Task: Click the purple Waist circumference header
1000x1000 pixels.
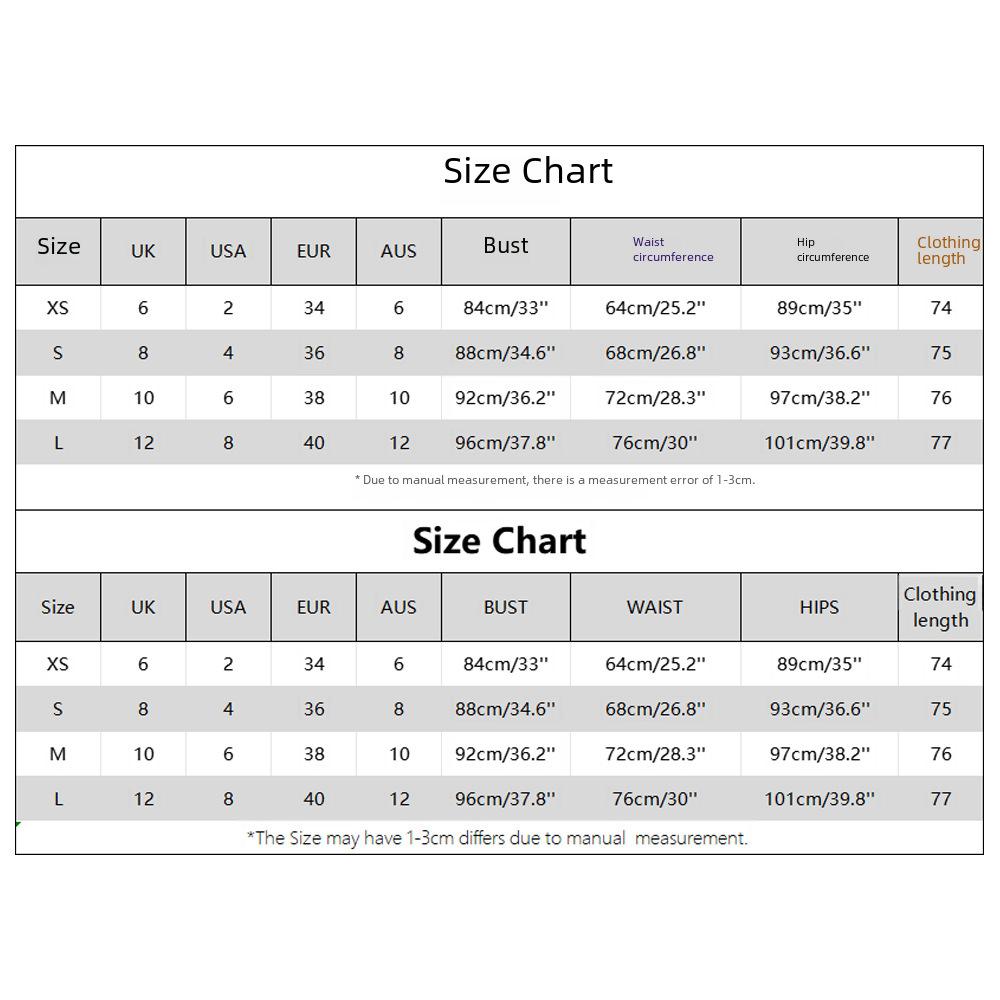Action: (x=673, y=249)
